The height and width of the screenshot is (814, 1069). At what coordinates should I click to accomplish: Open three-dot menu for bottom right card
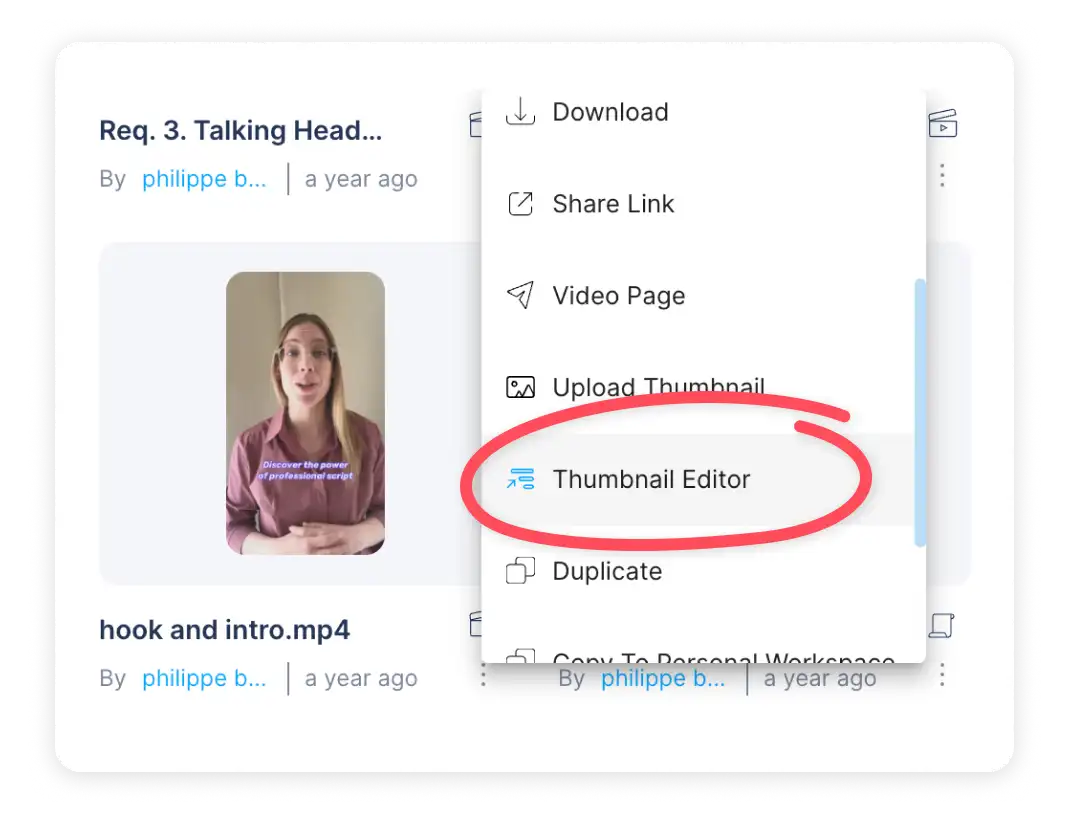click(x=942, y=675)
